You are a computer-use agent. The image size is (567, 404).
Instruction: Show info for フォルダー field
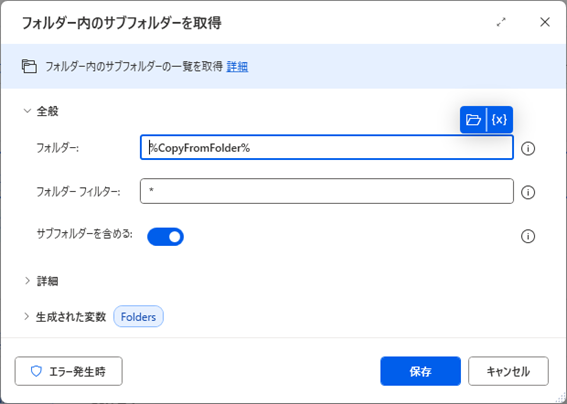(x=528, y=148)
